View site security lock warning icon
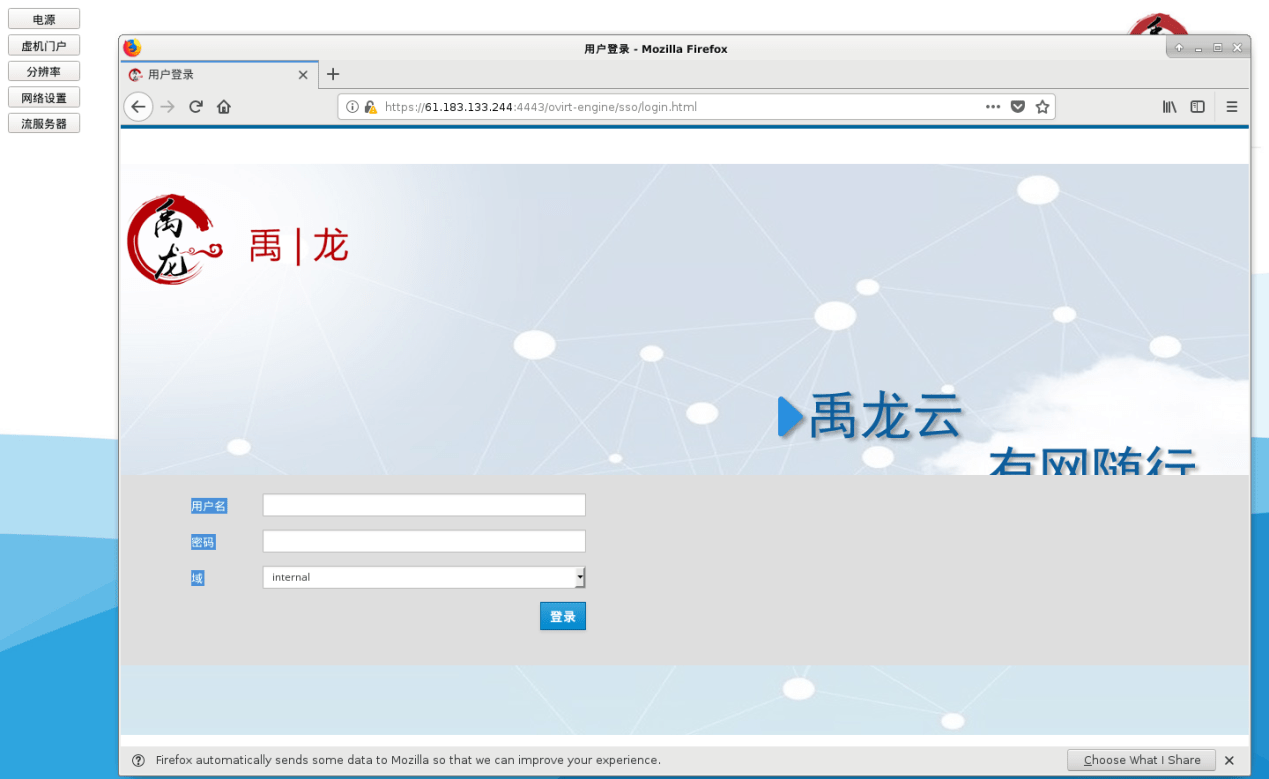The image size is (1269, 779). click(x=370, y=107)
